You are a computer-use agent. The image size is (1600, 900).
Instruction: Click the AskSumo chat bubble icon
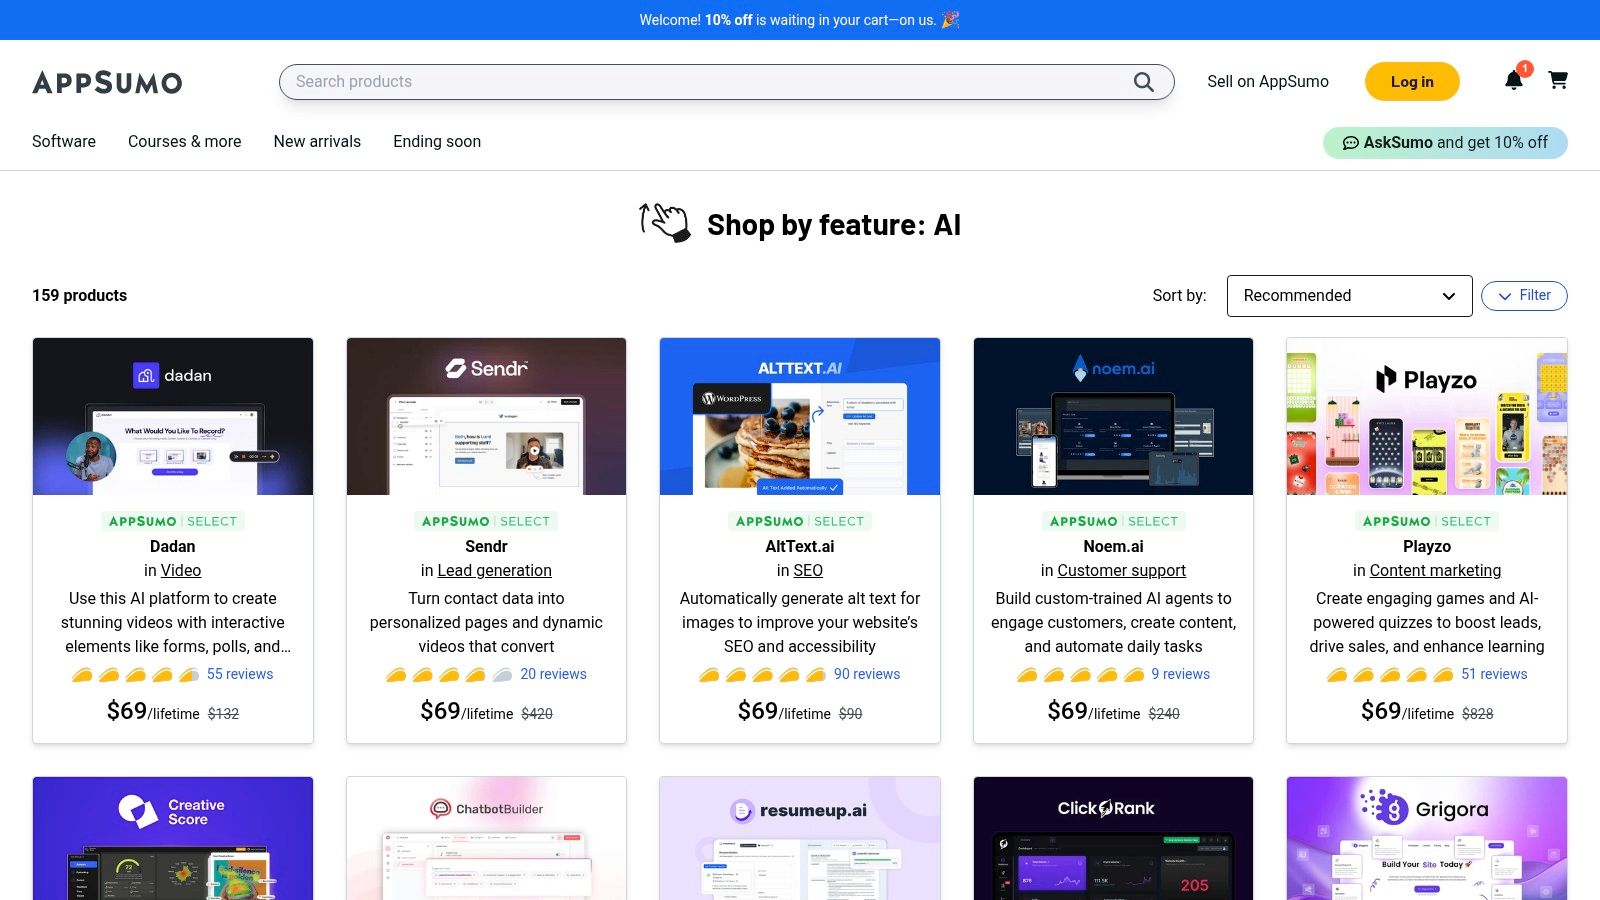tap(1350, 143)
